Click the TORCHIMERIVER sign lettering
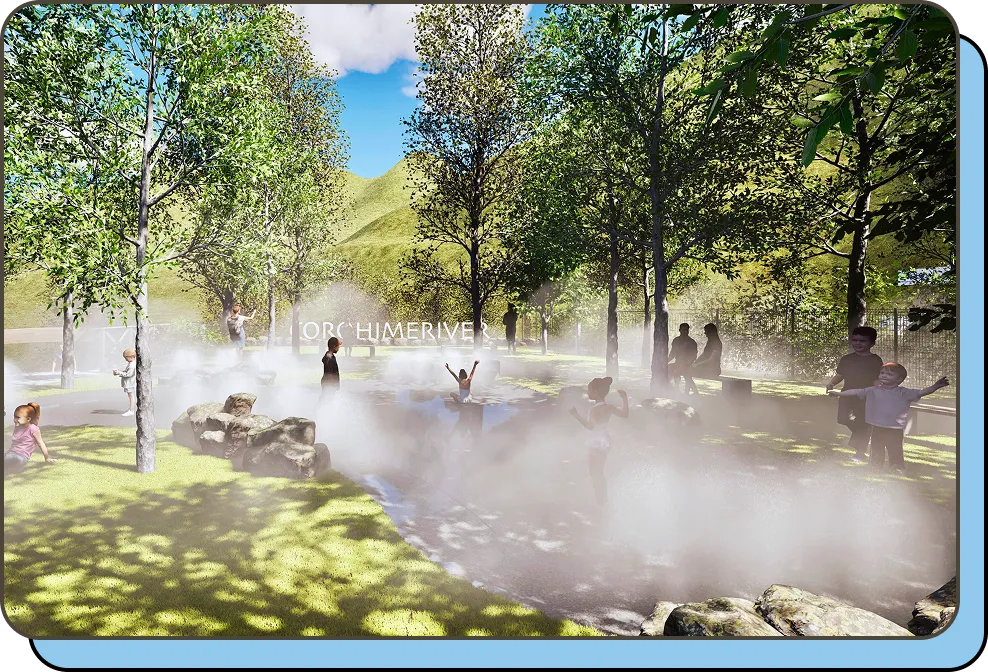The height and width of the screenshot is (672, 988). coord(390,330)
